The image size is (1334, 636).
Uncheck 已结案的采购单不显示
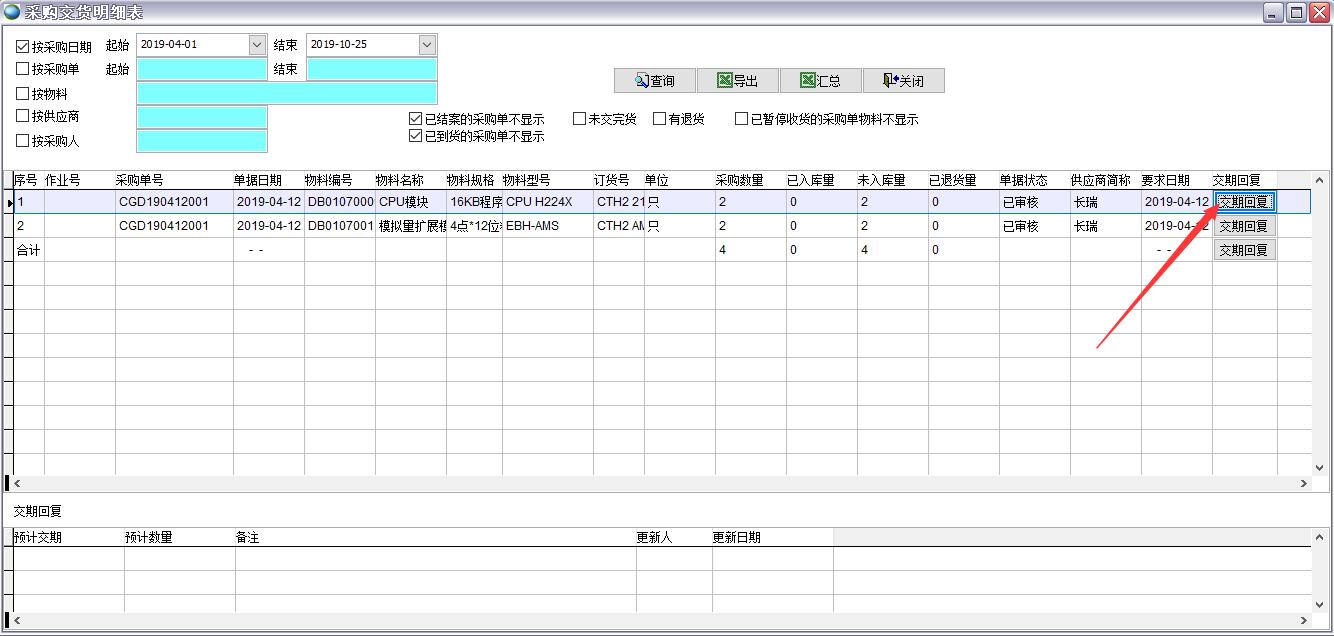(416, 118)
